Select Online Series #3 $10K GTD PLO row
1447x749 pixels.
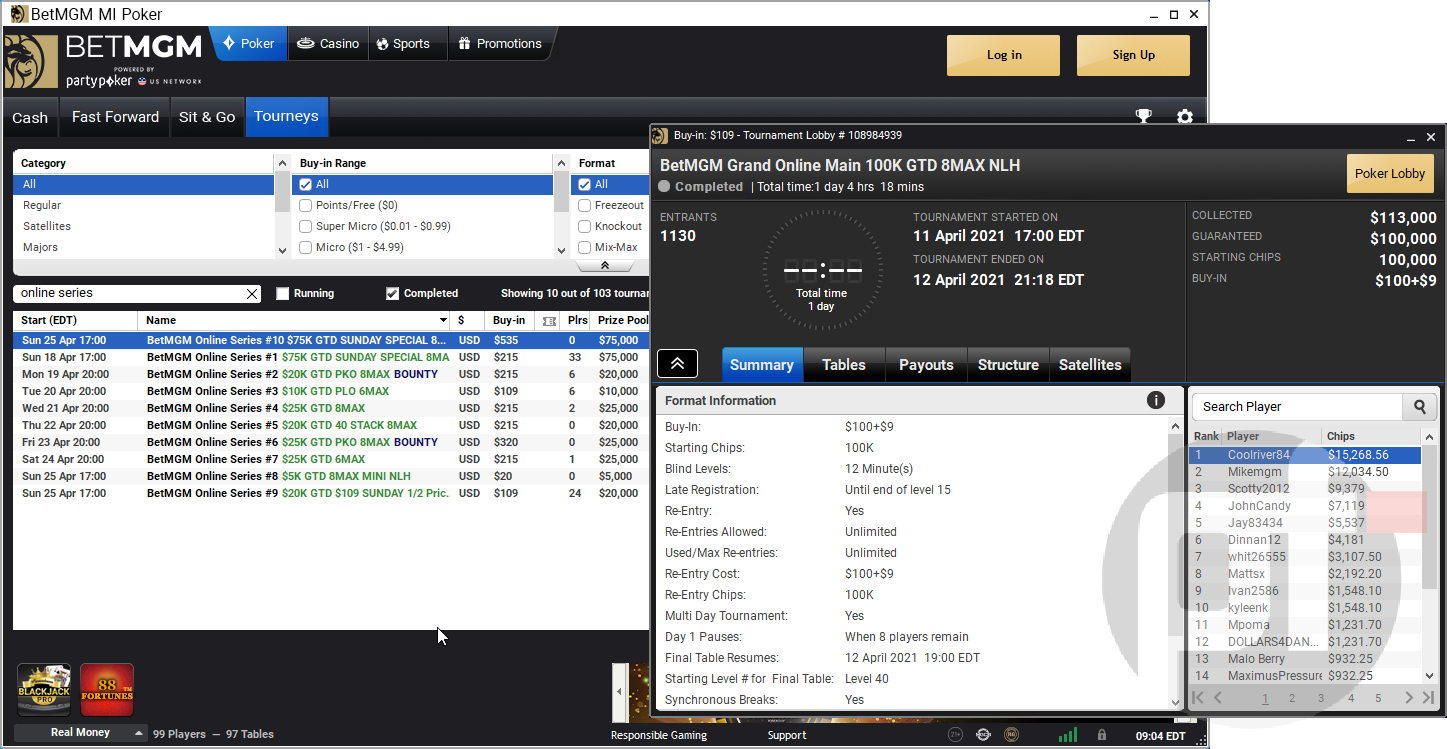tap(331, 391)
